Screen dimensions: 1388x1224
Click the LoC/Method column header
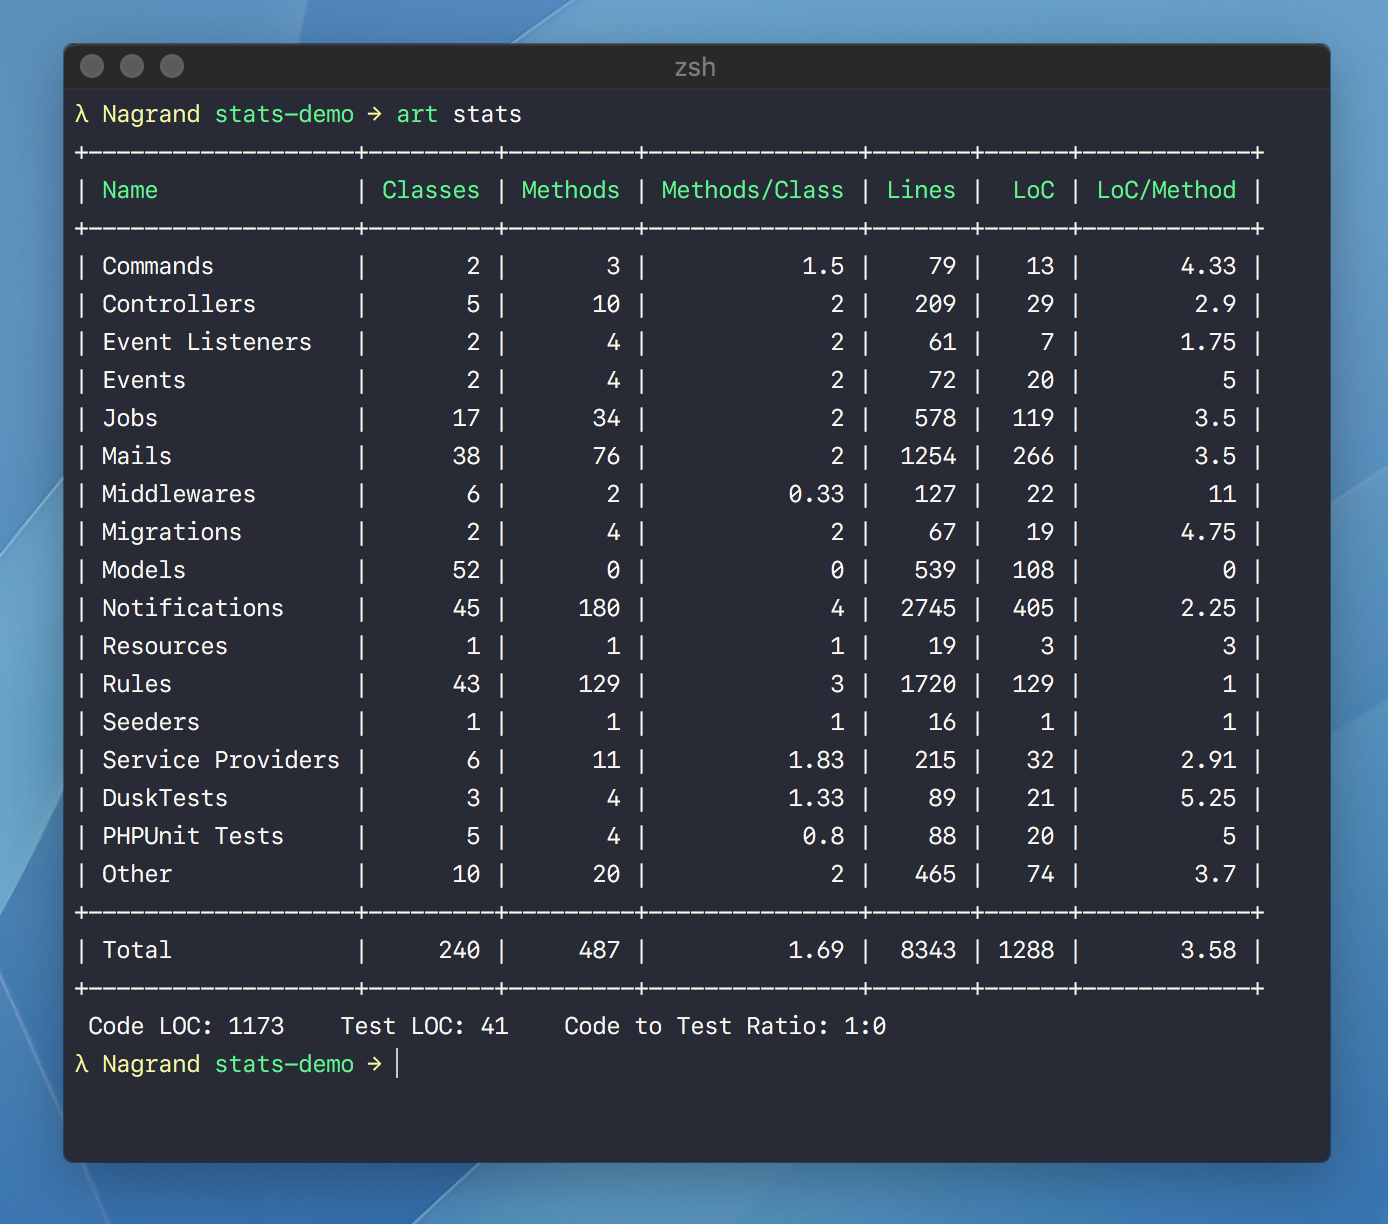coord(1166,190)
